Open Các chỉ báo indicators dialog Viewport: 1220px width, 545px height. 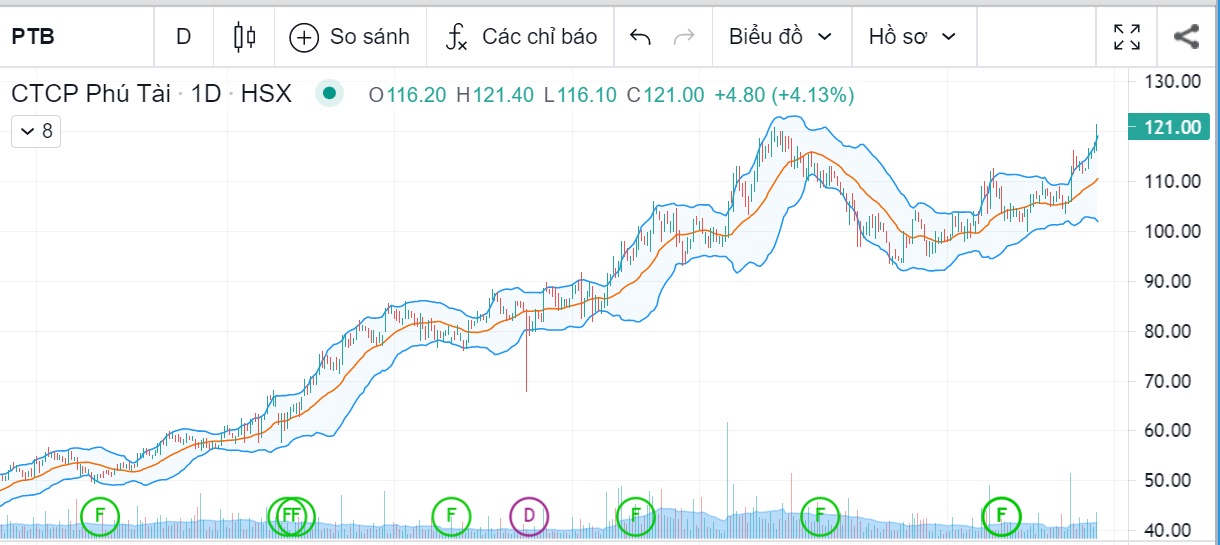(521, 37)
